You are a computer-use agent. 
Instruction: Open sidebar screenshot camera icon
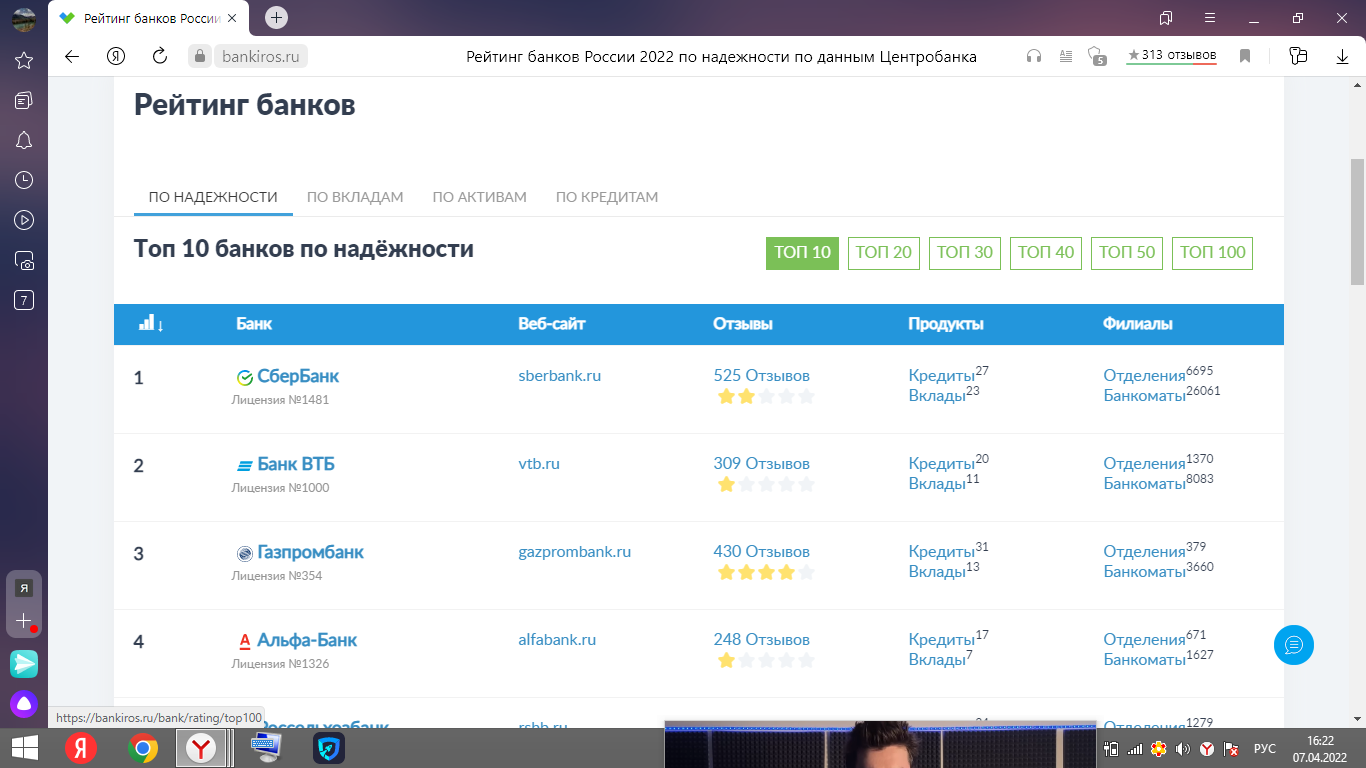pos(24,261)
